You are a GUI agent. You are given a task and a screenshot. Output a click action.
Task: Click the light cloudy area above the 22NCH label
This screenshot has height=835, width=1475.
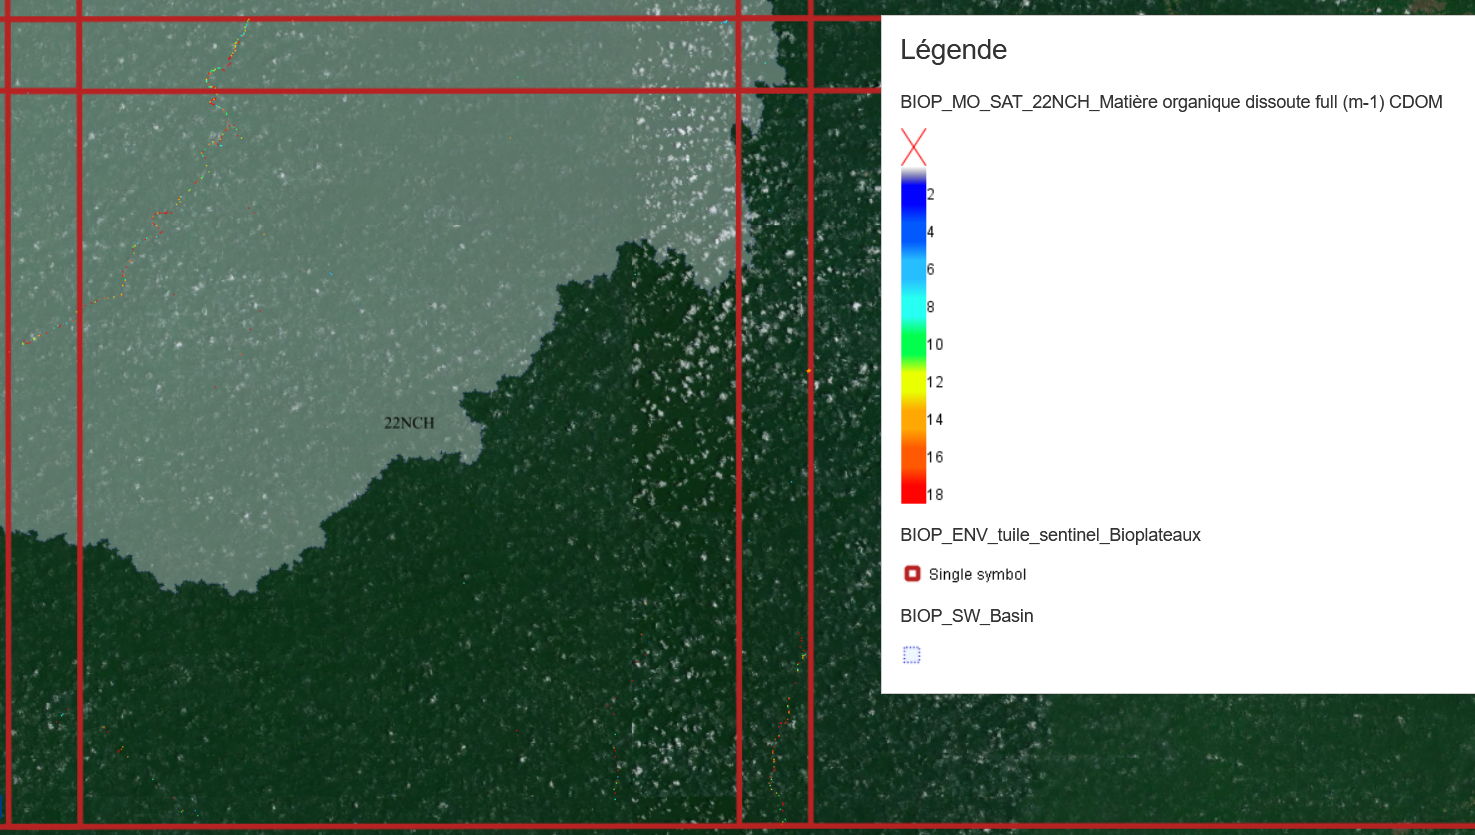[400, 300]
